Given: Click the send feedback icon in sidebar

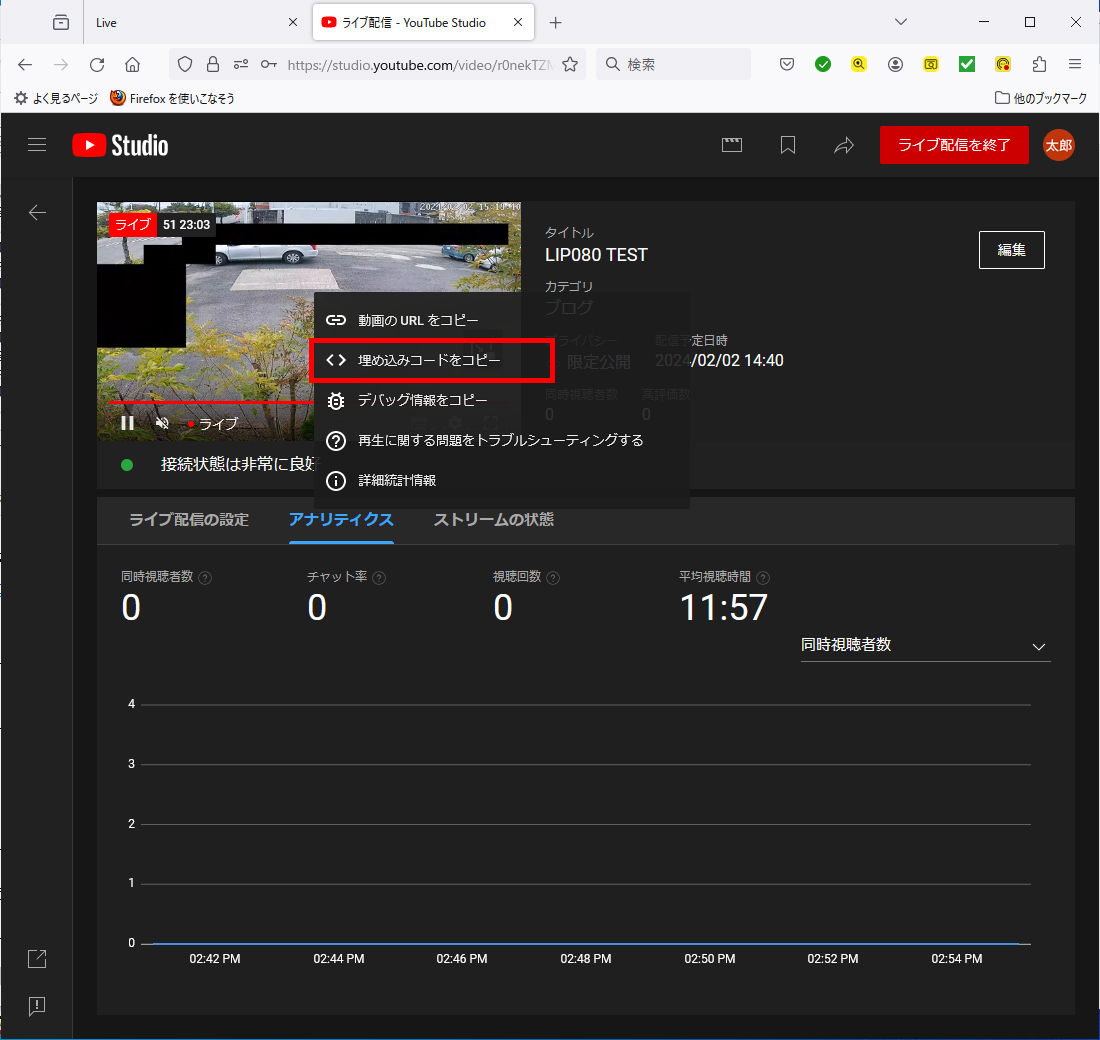Looking at the screenshot, I should 36,1006.
